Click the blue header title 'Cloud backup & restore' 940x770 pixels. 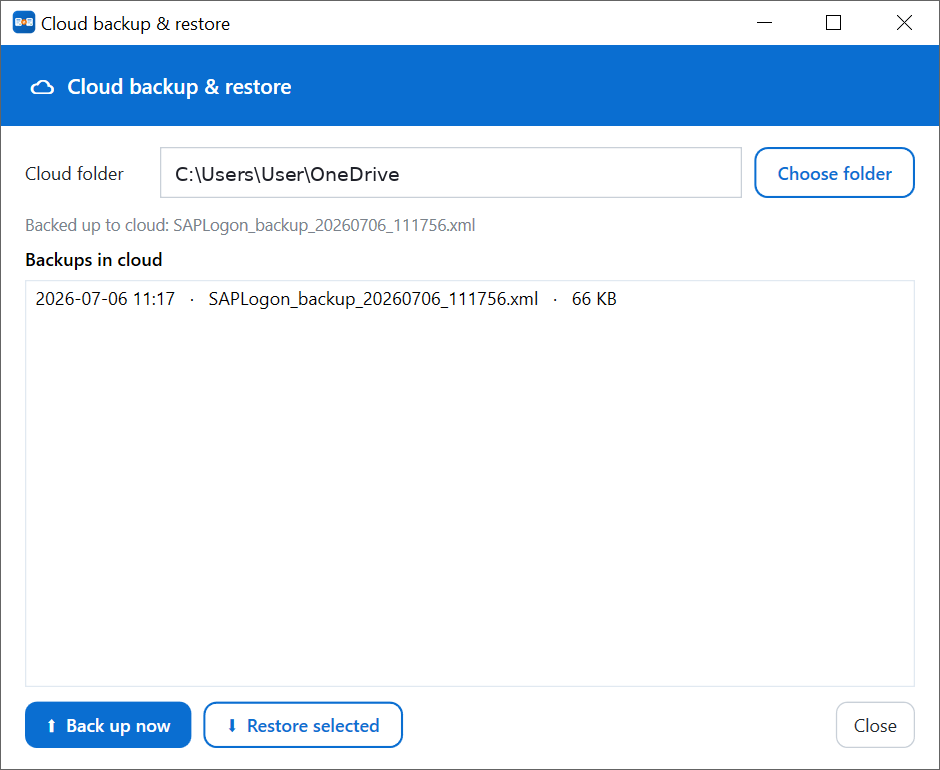[x=179, y=87]
